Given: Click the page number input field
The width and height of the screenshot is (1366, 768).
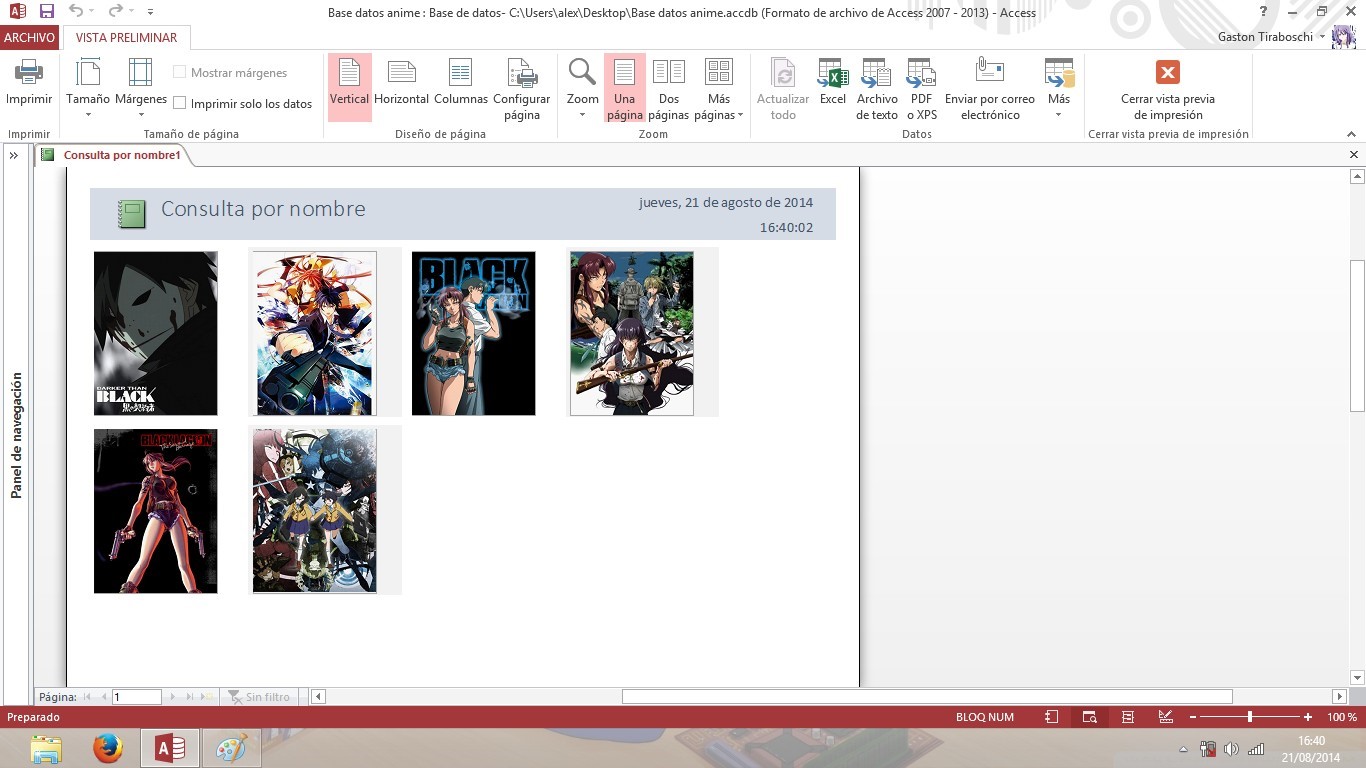Looking at the screenshot, I should point(136,697).
